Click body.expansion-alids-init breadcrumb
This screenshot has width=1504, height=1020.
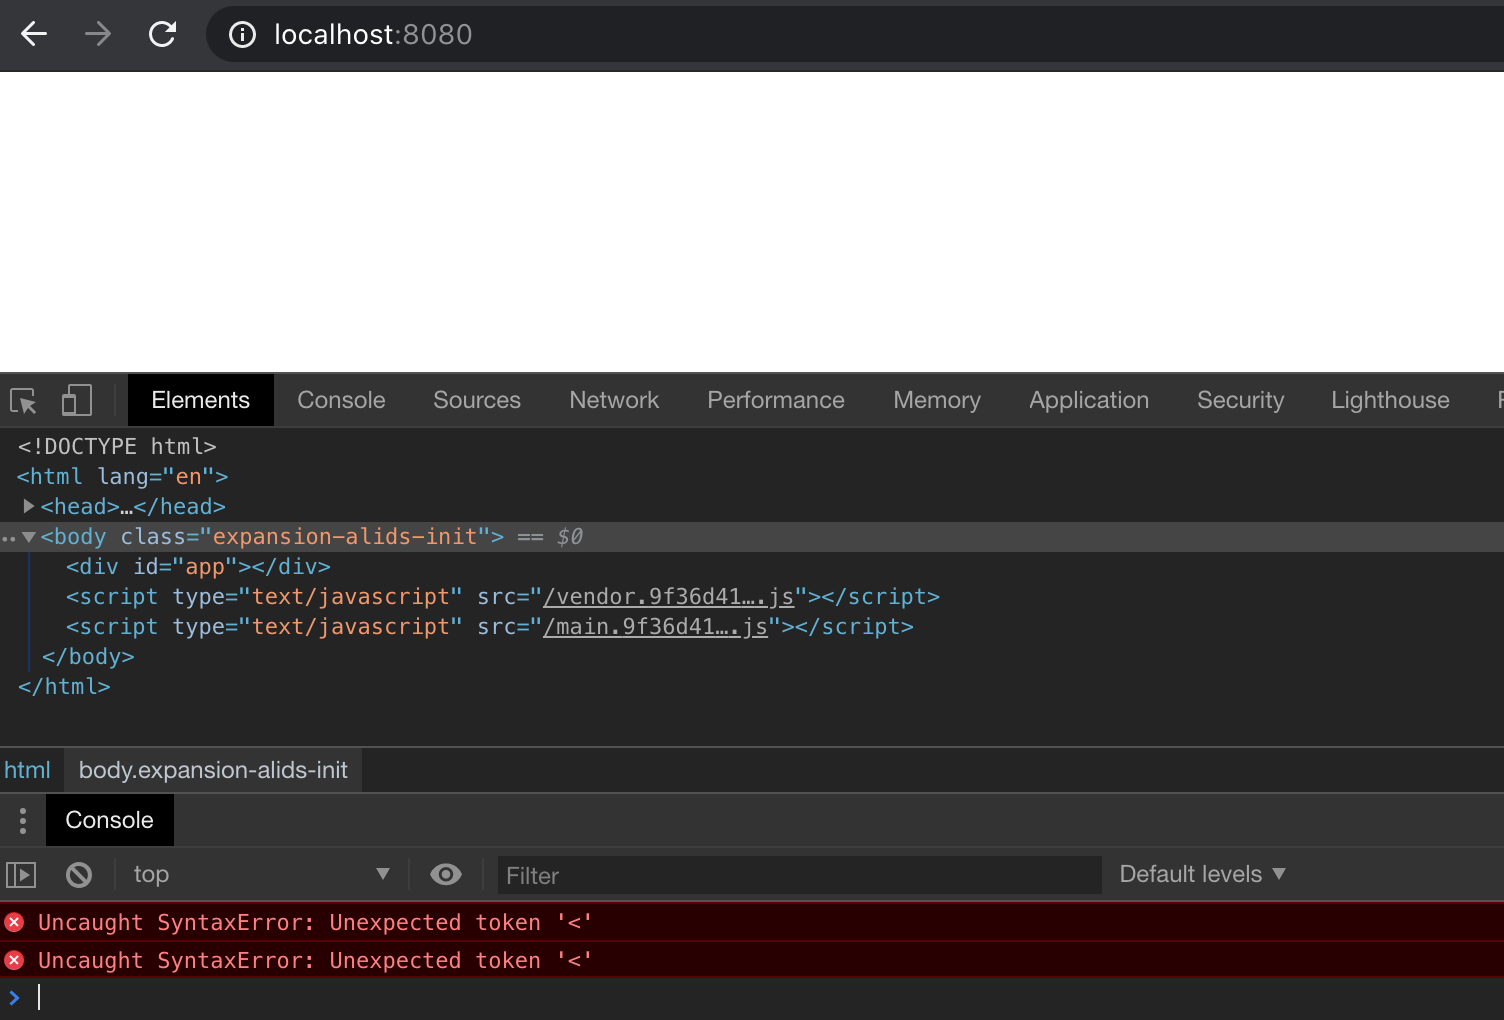click(213, 770)
